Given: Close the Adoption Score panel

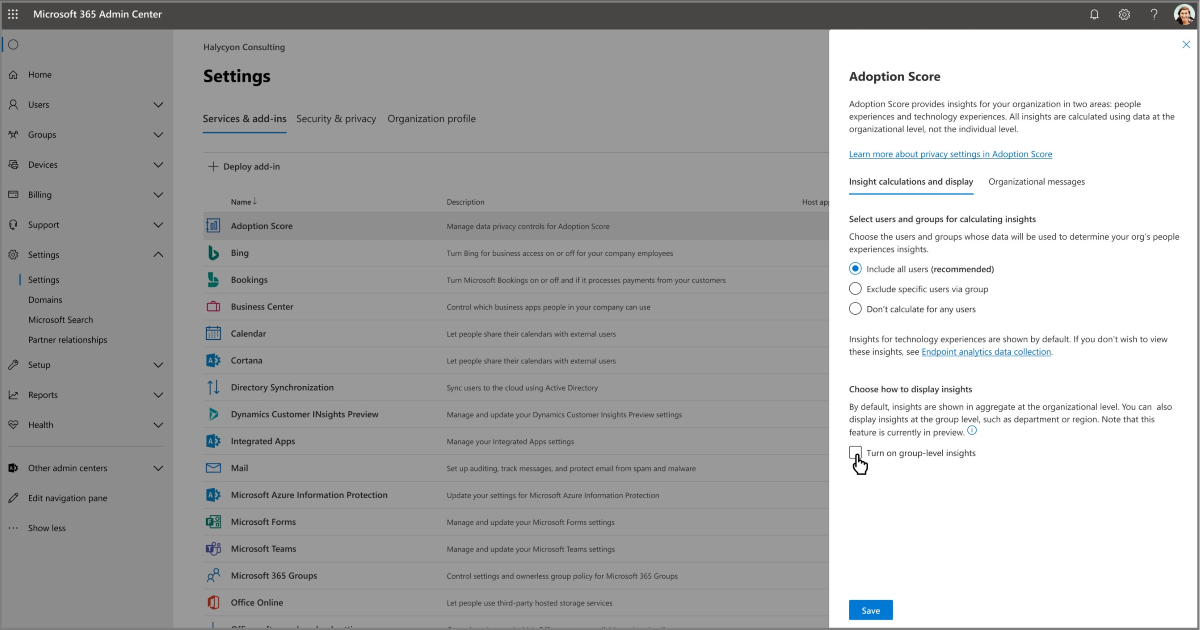Looking at the screenshot, I should tap(1186, 45).
